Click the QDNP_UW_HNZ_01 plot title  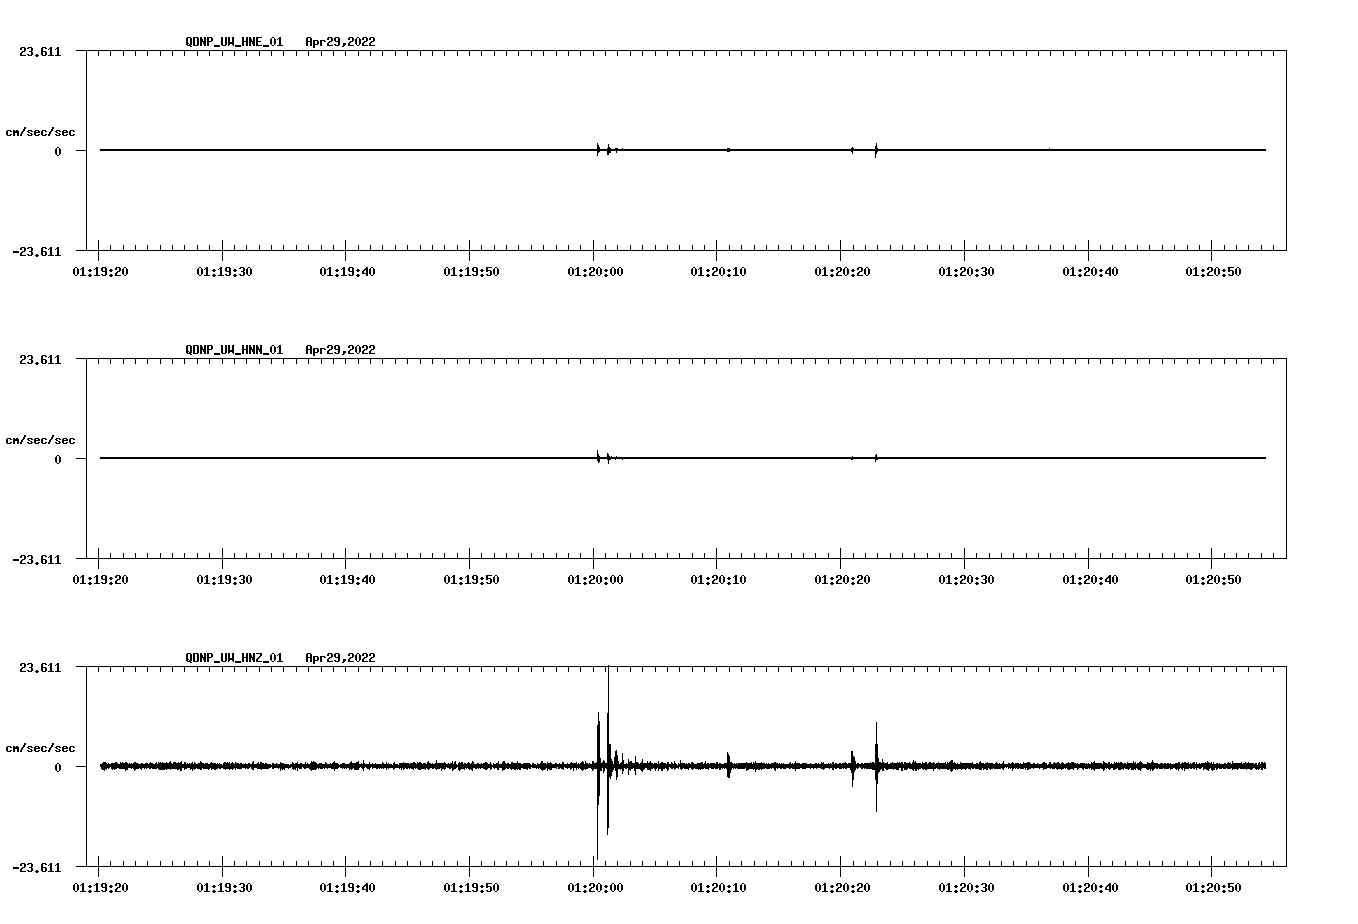tap(234, 658)
